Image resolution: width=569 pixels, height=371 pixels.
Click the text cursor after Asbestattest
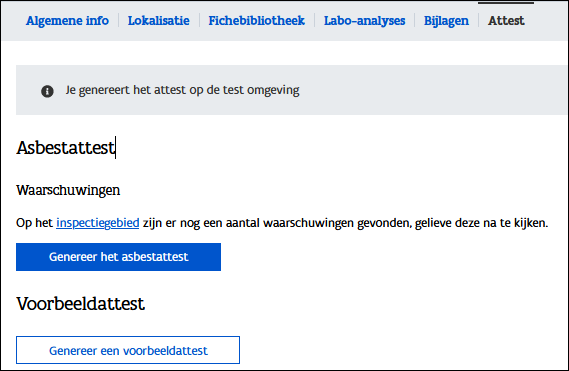click(x=115, y=147)
